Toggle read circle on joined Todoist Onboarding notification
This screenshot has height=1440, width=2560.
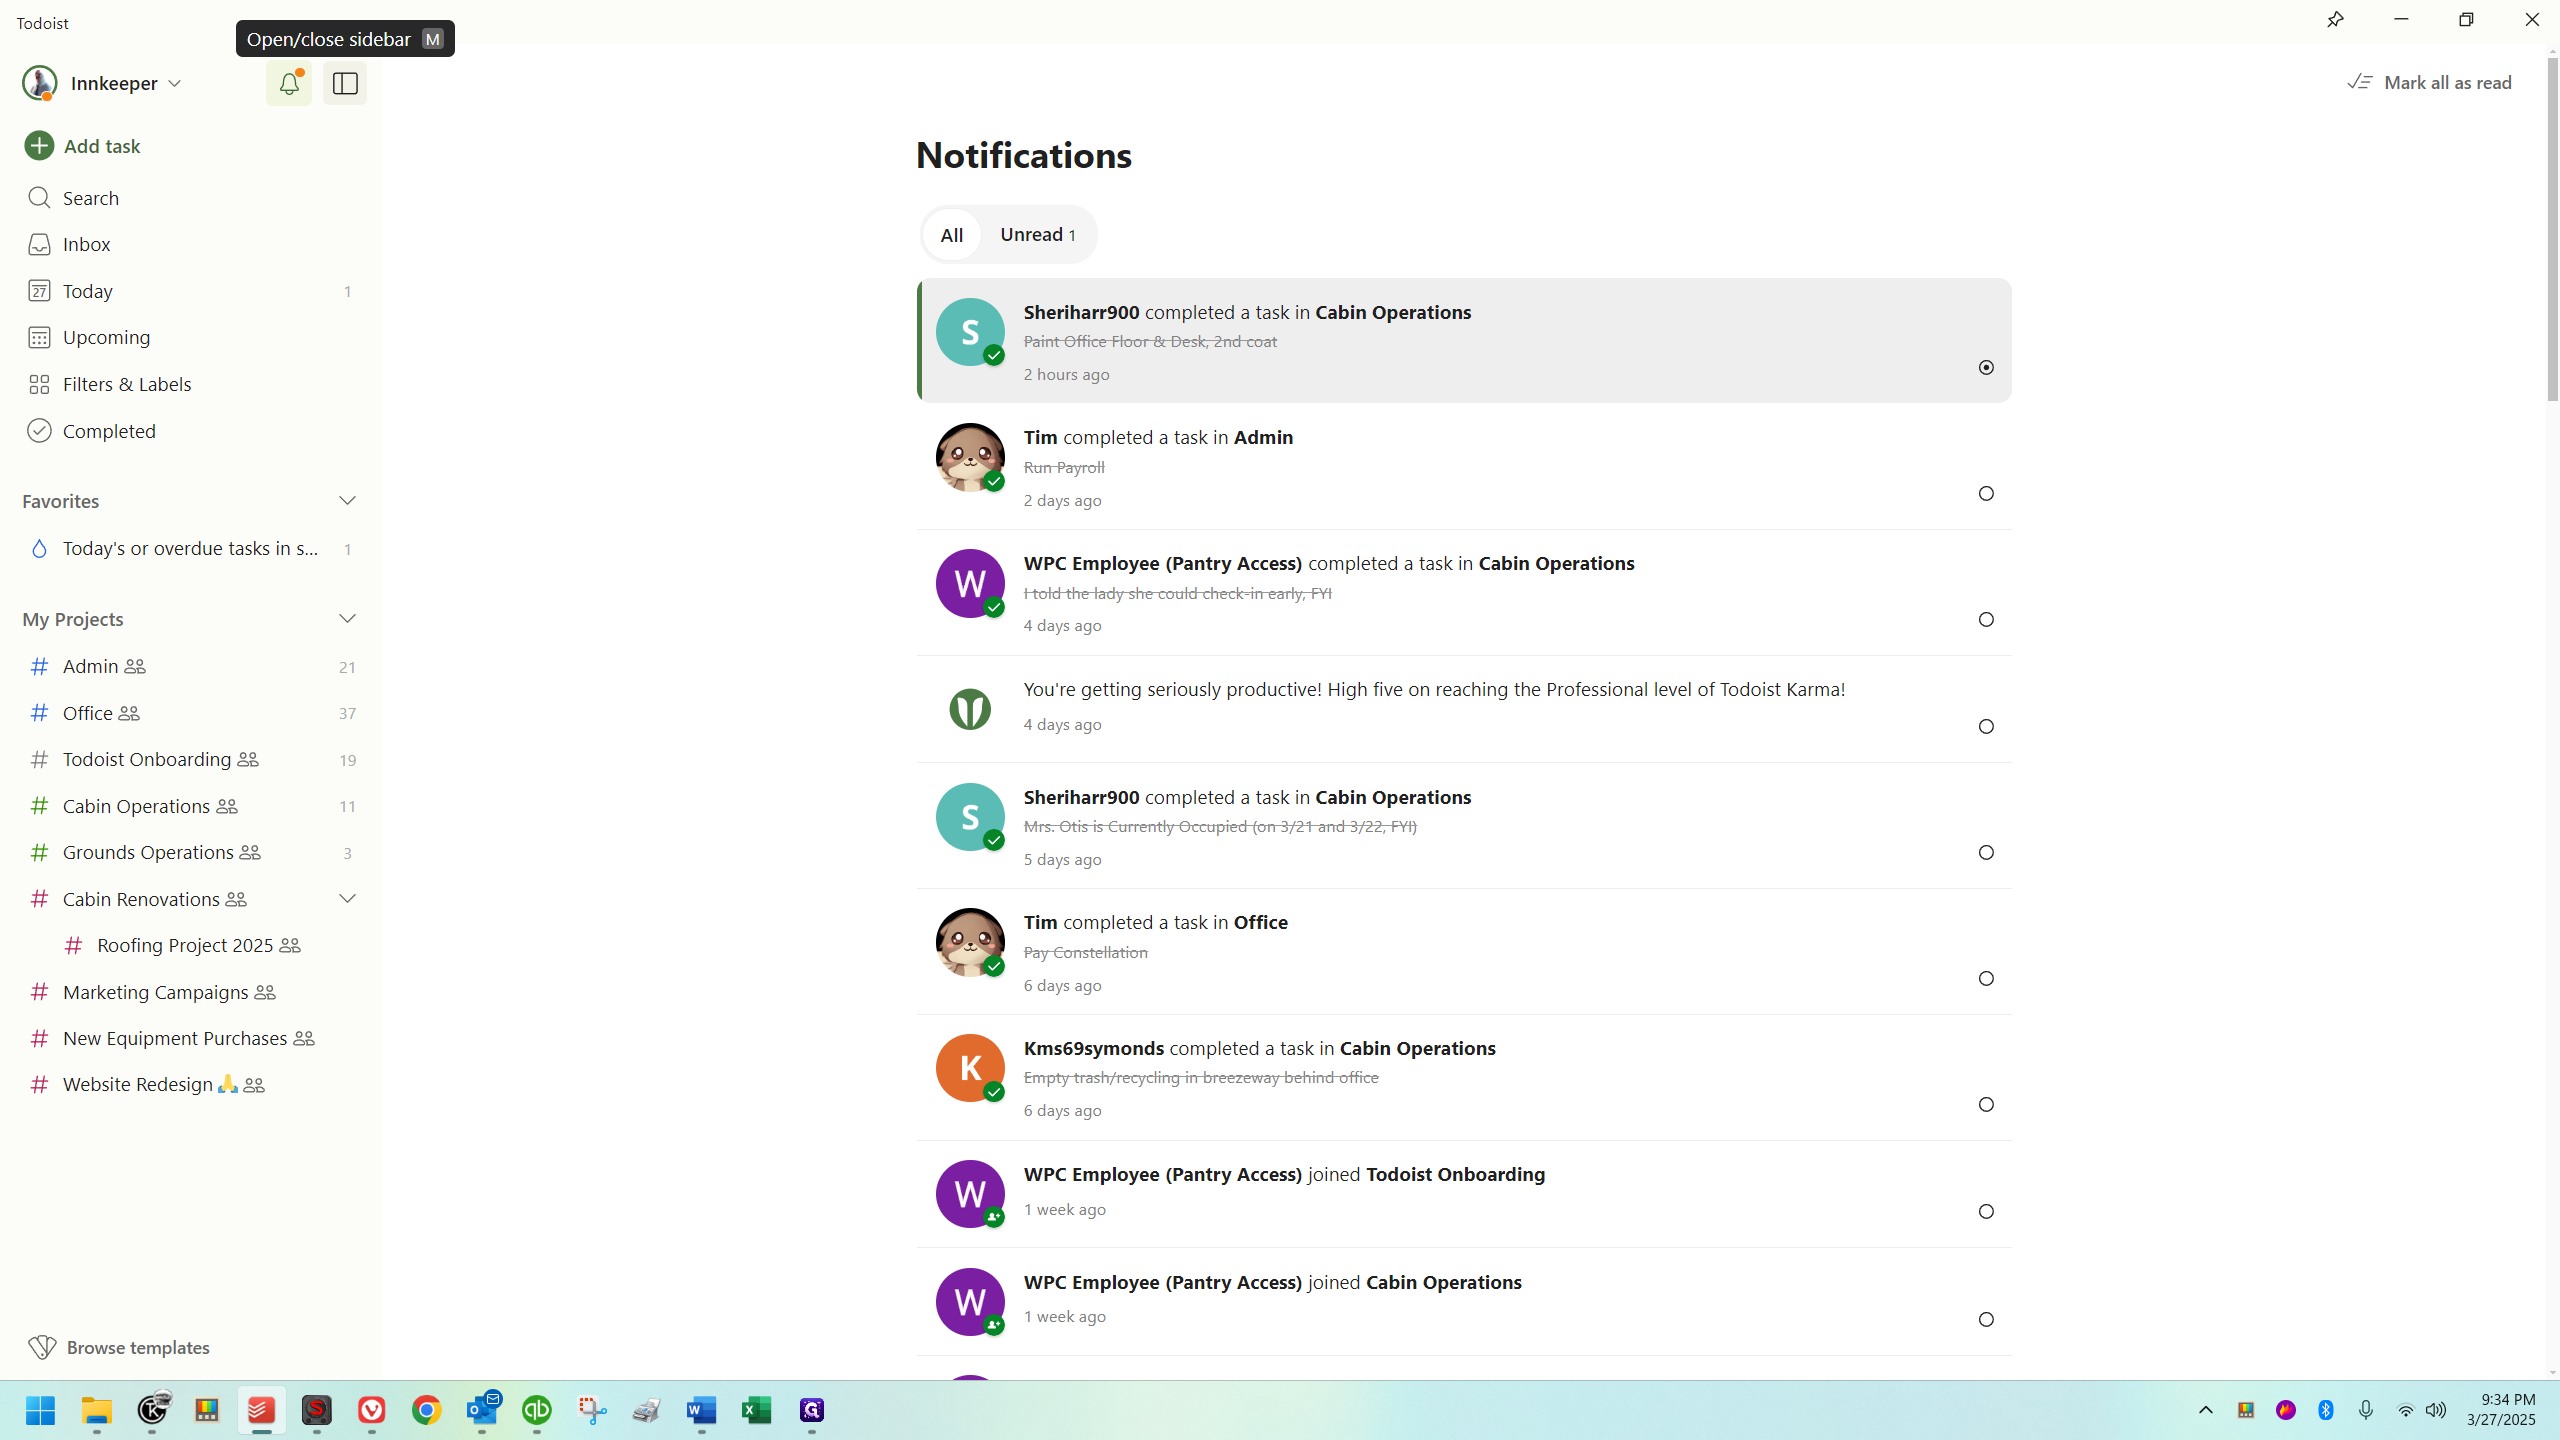click(1986, 1212)
